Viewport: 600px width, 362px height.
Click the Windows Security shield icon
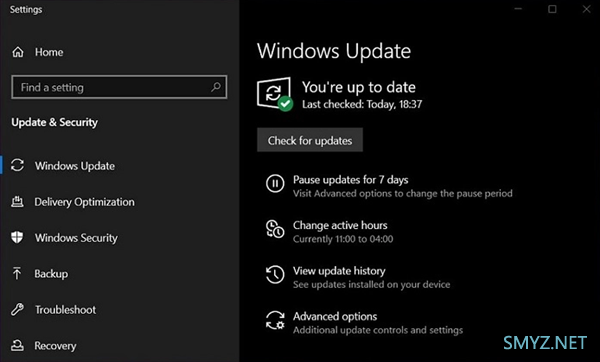click(17, 237)
